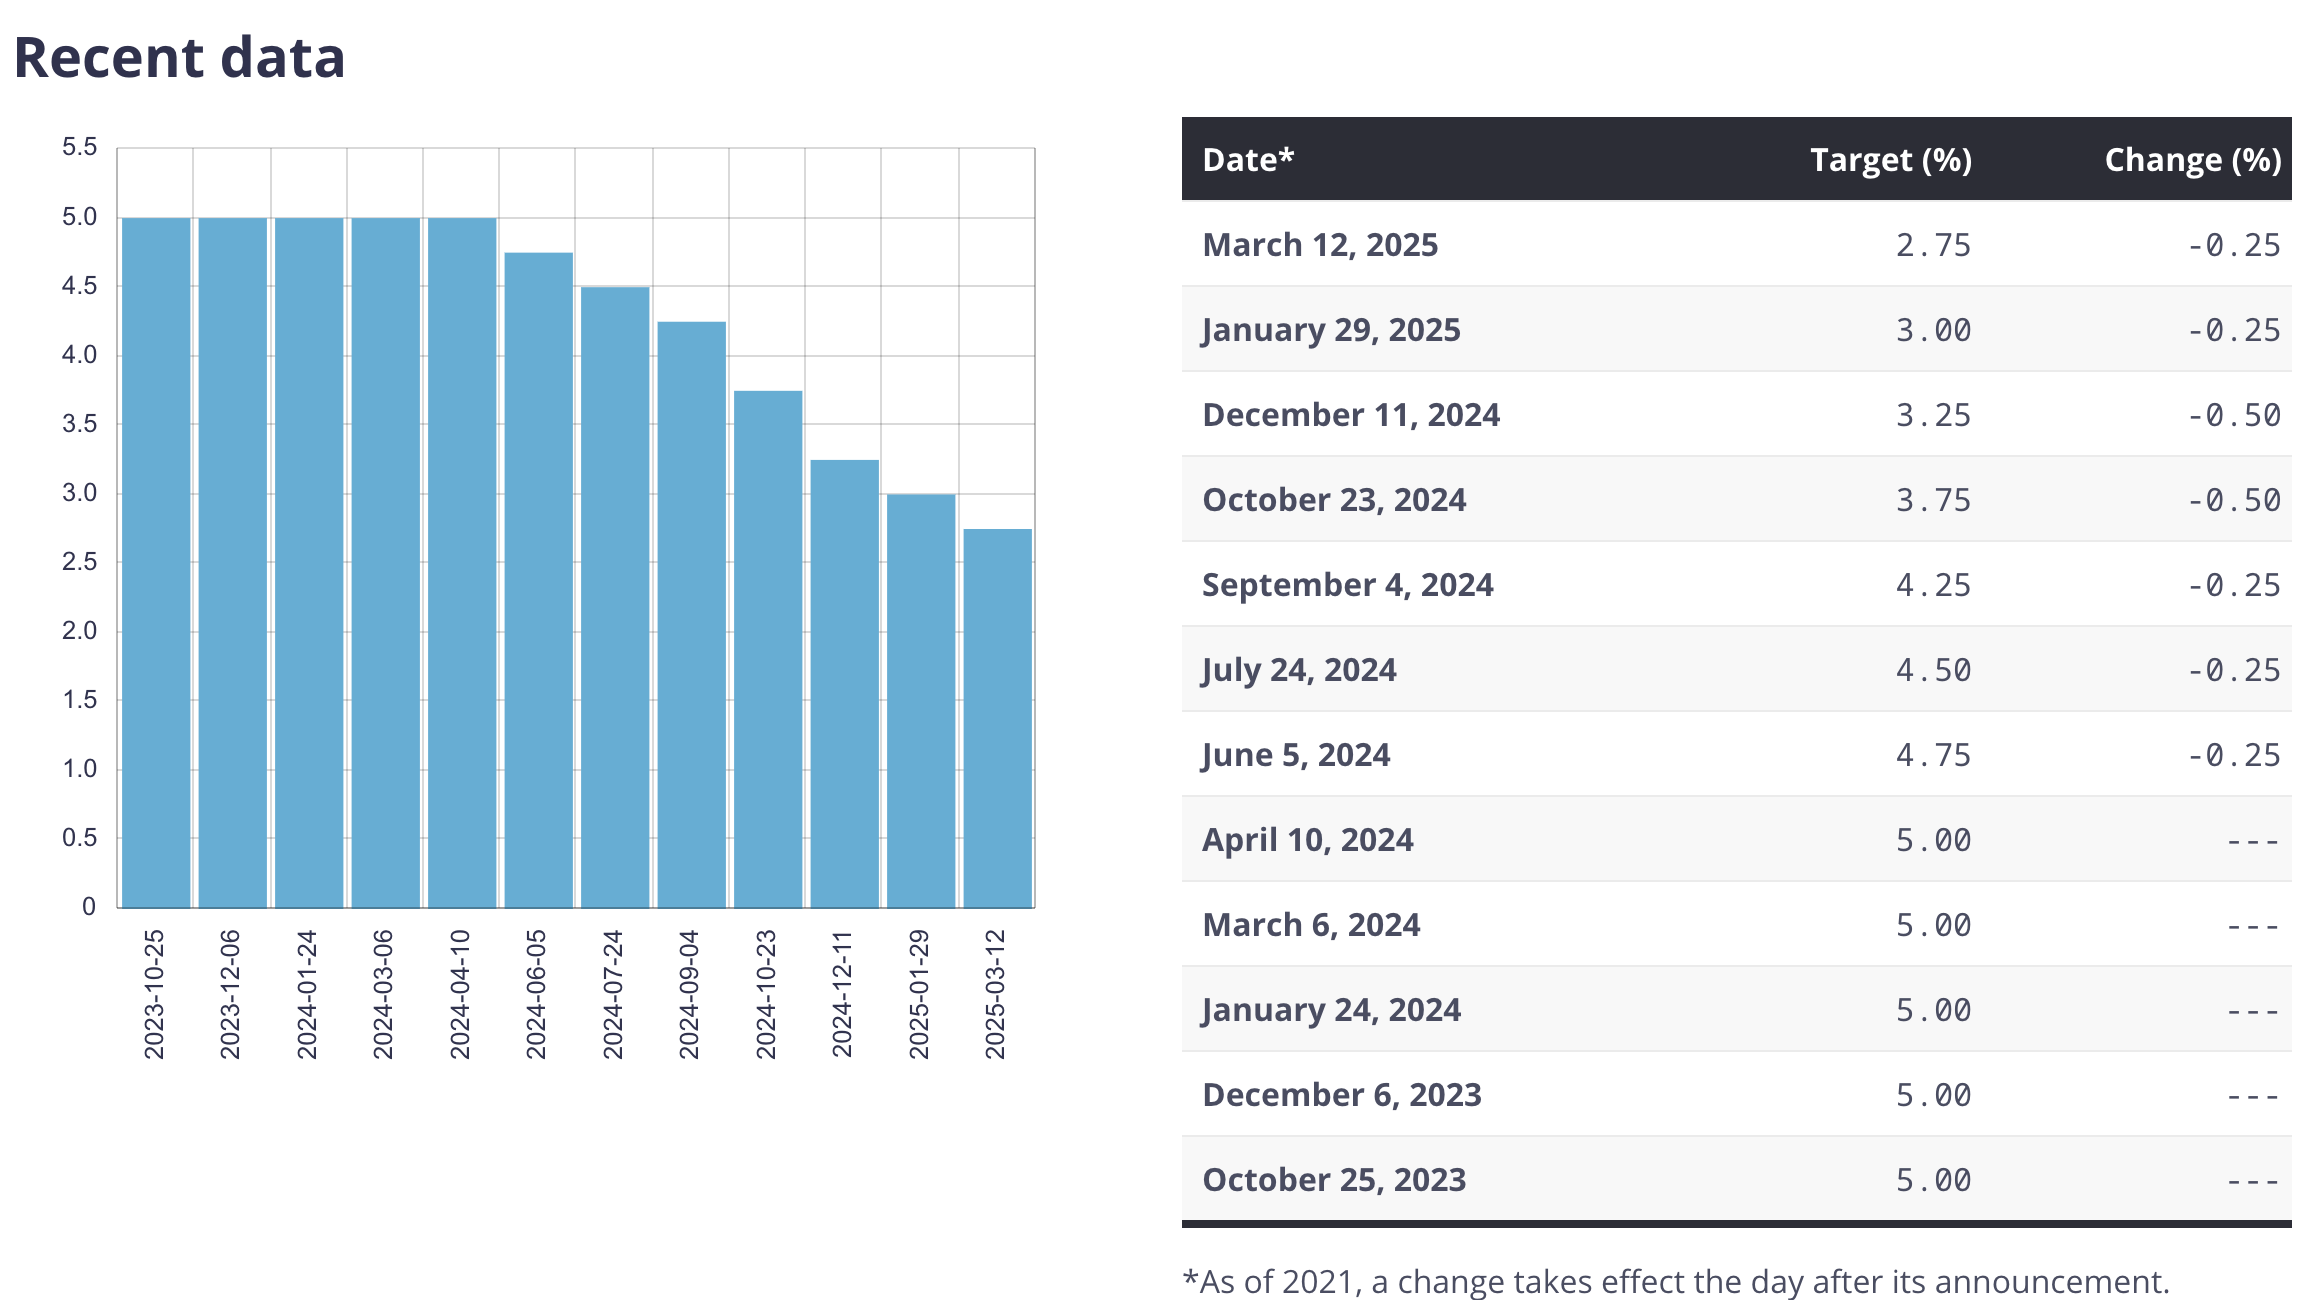2322x1300 pixels.
Task: Click the April 10, 2024 date cell
Action: (x=1307, y=840)
